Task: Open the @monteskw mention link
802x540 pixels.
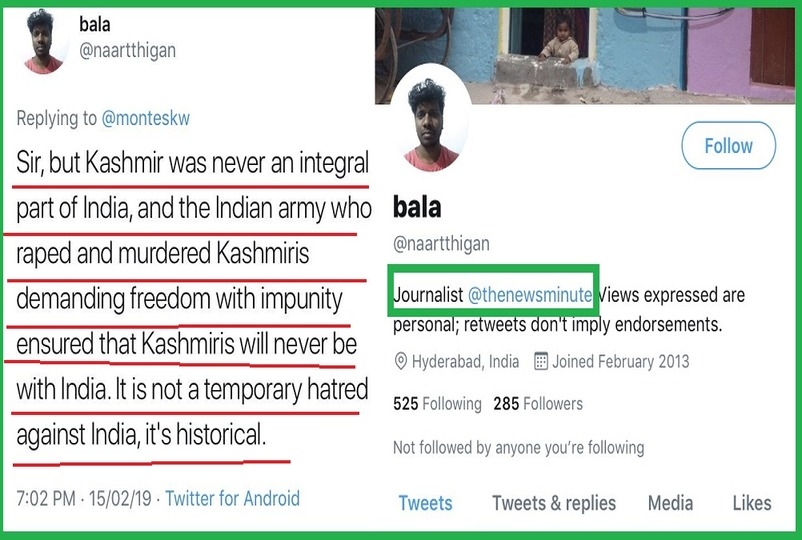Action: point(146,119)
